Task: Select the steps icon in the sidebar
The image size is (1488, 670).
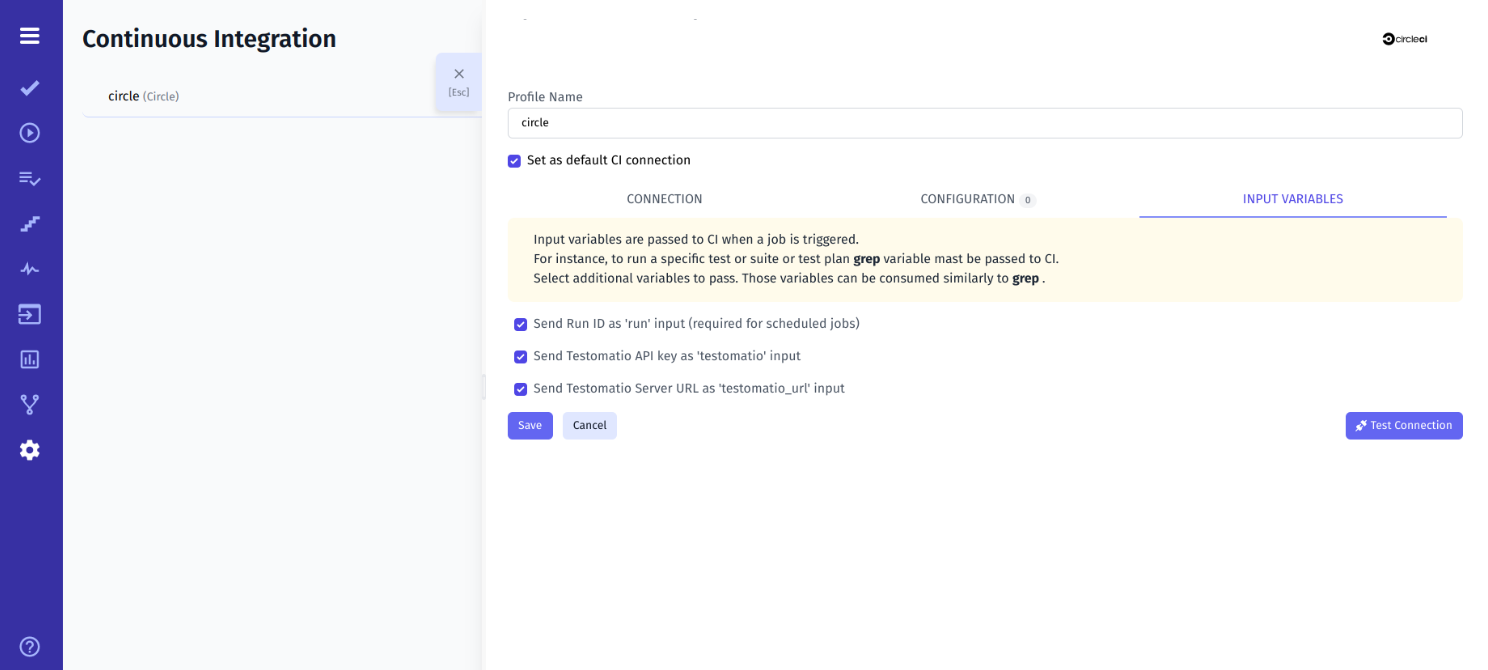Action: 29,223
